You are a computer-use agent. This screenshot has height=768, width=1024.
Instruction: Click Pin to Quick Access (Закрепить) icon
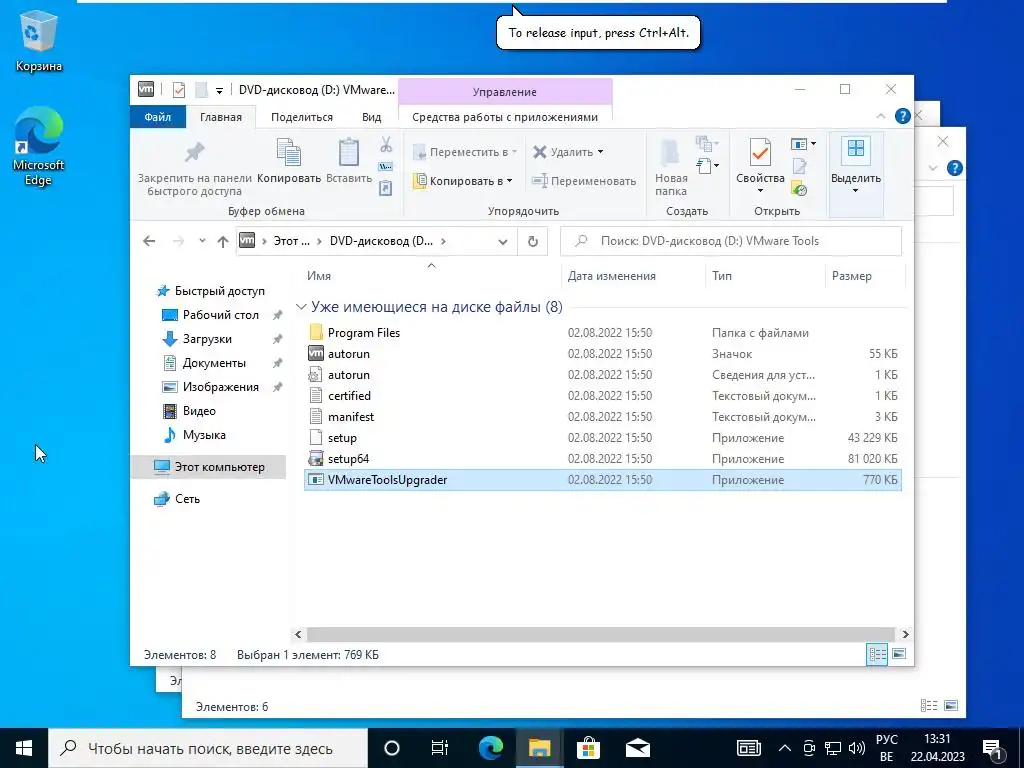coord(194,152)
